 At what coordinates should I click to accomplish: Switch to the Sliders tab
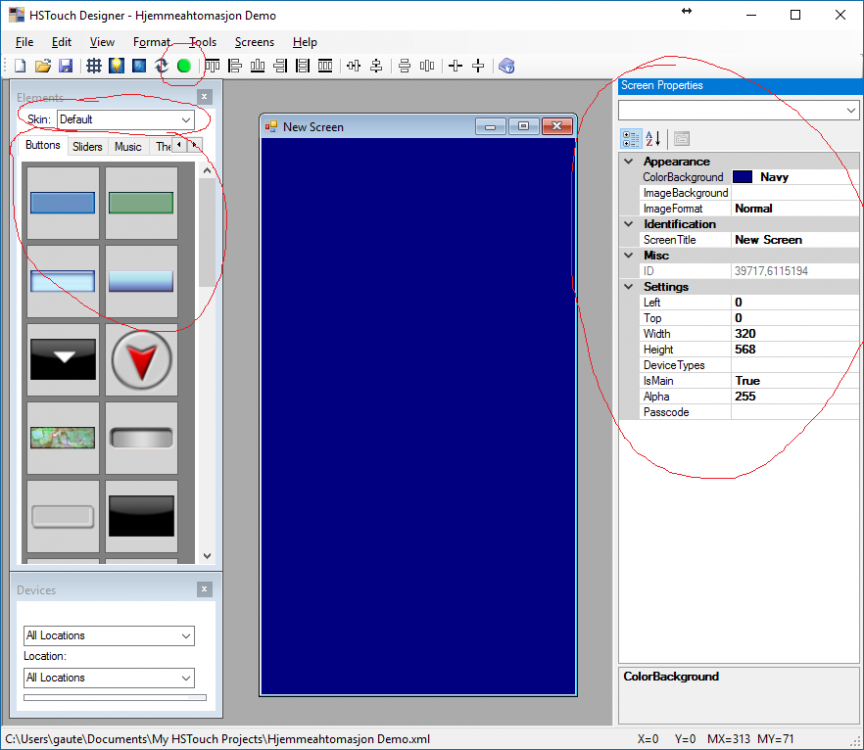(87, 147)
